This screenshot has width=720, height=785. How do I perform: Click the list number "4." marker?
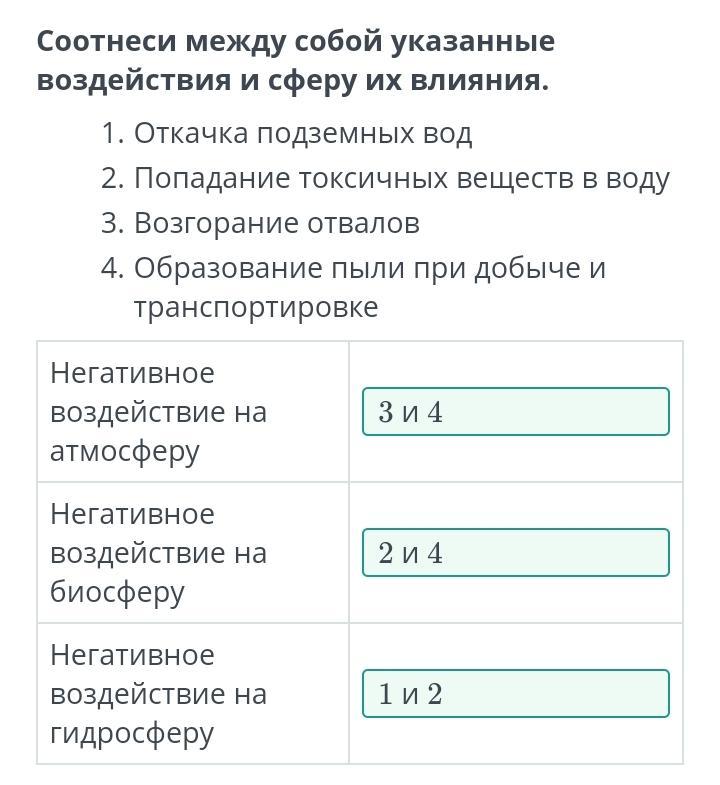coord(111,268)
